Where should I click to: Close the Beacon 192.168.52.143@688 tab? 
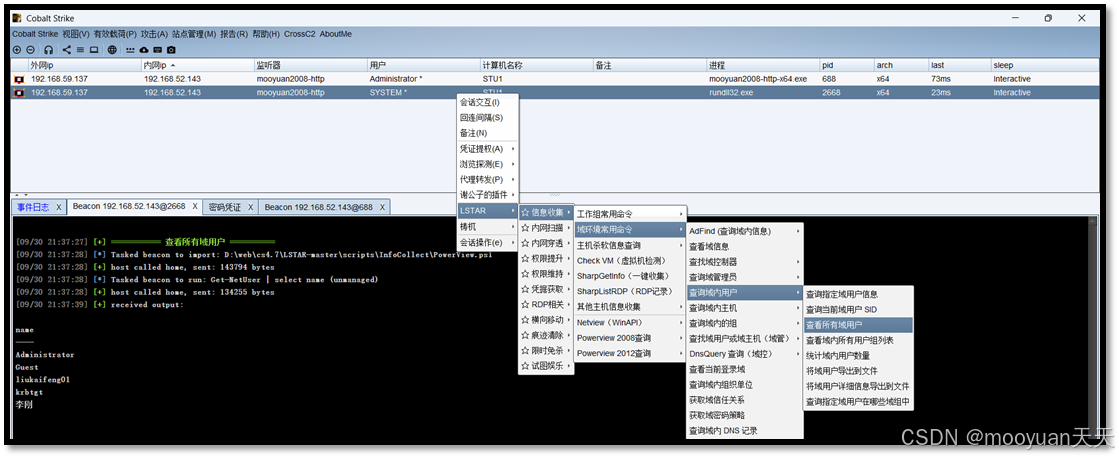pos(382,207)
